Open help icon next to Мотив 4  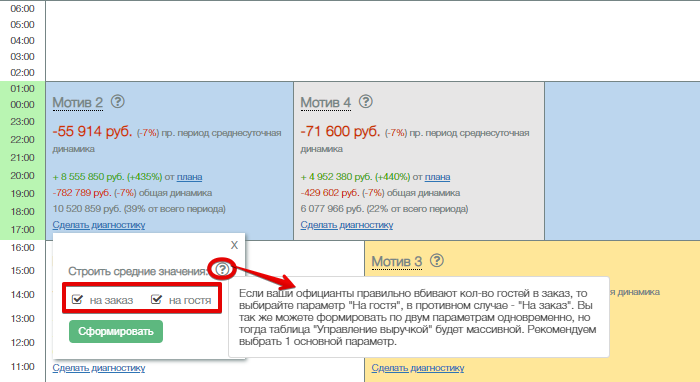366,102
